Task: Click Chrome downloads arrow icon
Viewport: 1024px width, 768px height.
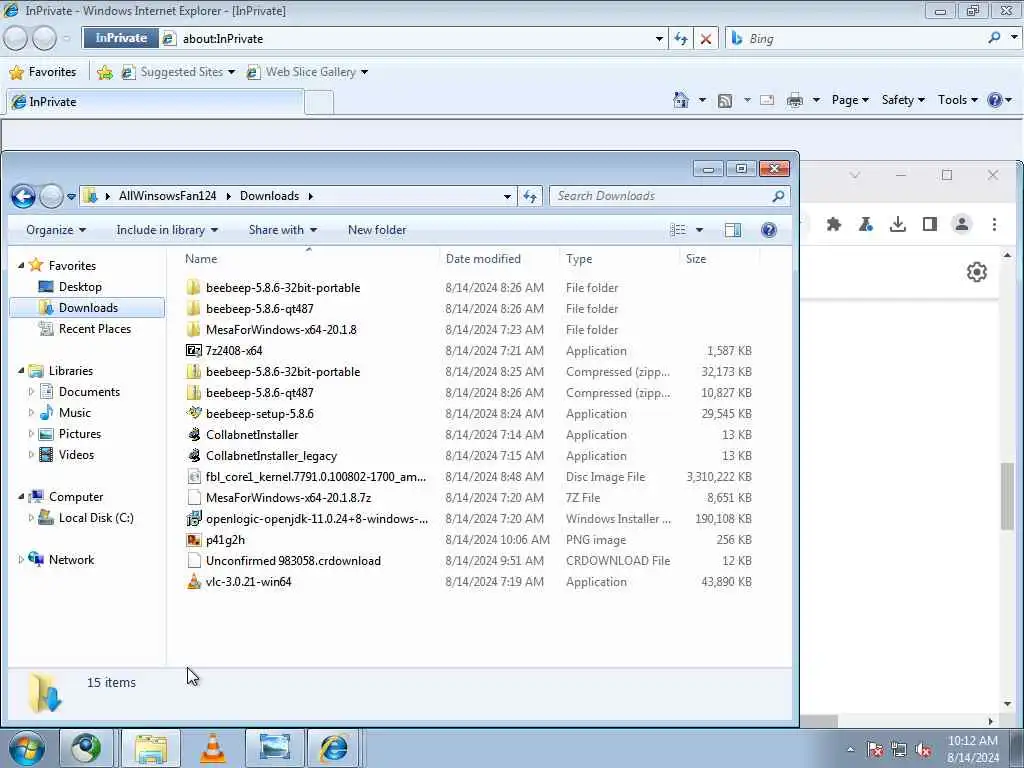Action: [898, 225]
